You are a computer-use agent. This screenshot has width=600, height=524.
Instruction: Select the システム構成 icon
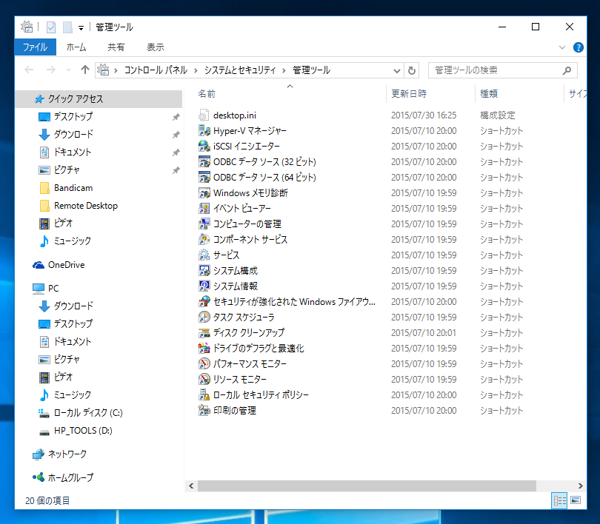click(x=204, y=271)
